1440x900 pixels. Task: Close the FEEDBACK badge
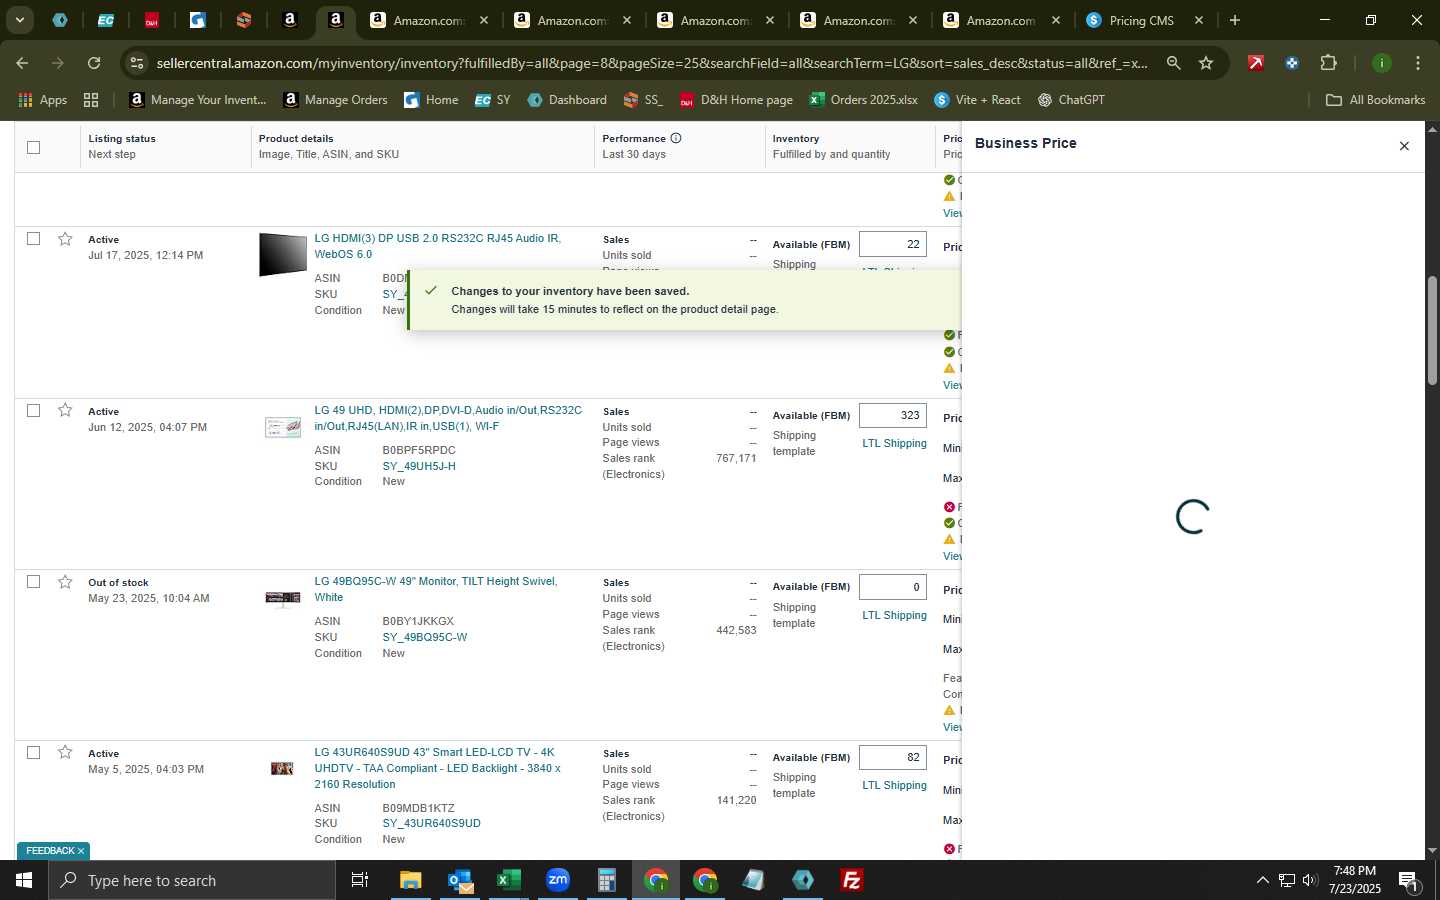pos(81,851)
